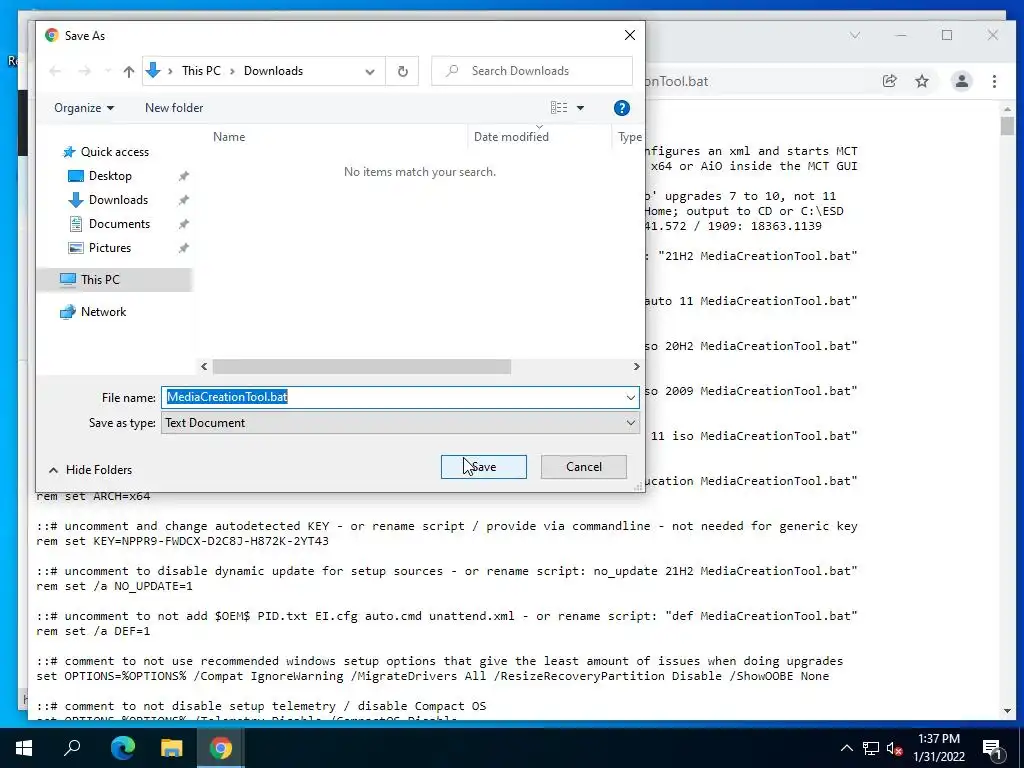Image resolution: width=1024 pixels, height=768 pixels.
Task: Open network status tray icon
Action: pos(871,748)
